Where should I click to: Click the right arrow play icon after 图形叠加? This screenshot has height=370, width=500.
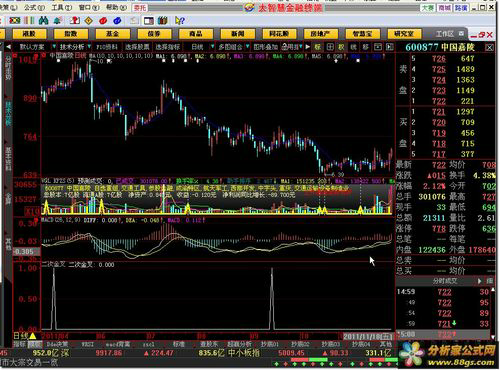(x=308, y=47)
